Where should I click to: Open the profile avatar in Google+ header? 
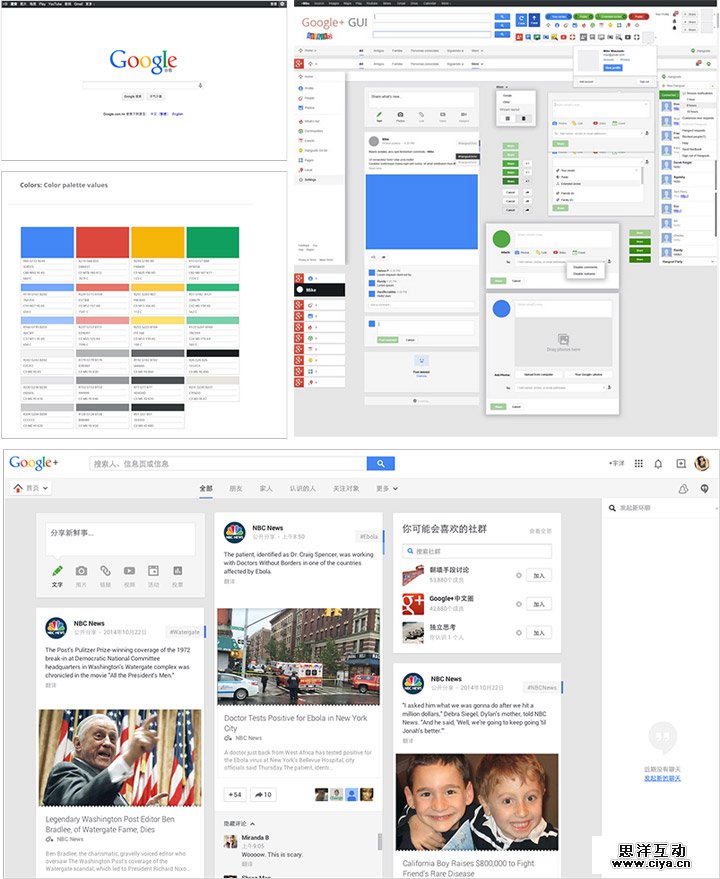(702, 463)
